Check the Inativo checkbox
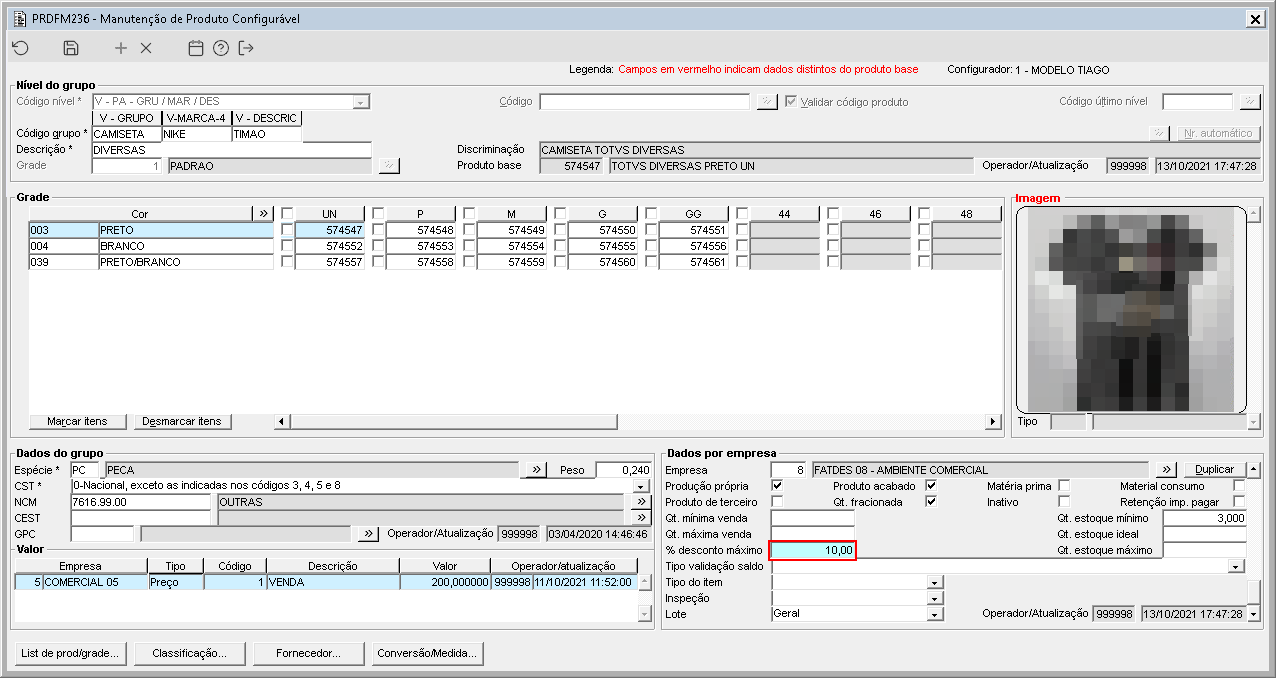1276x678 pixels. coord(1064,501)
